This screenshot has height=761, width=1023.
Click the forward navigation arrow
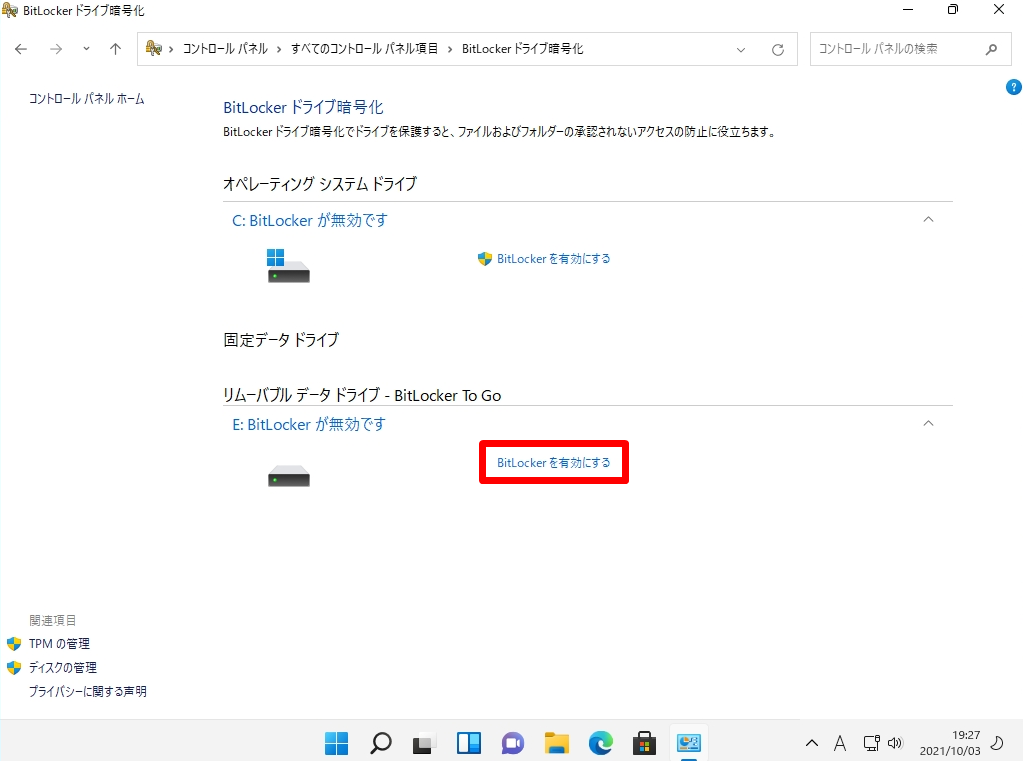[x=56, y=49]
